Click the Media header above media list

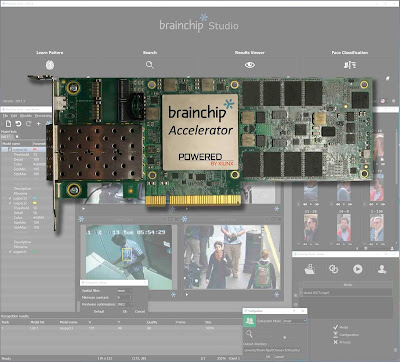coord(348,285)
